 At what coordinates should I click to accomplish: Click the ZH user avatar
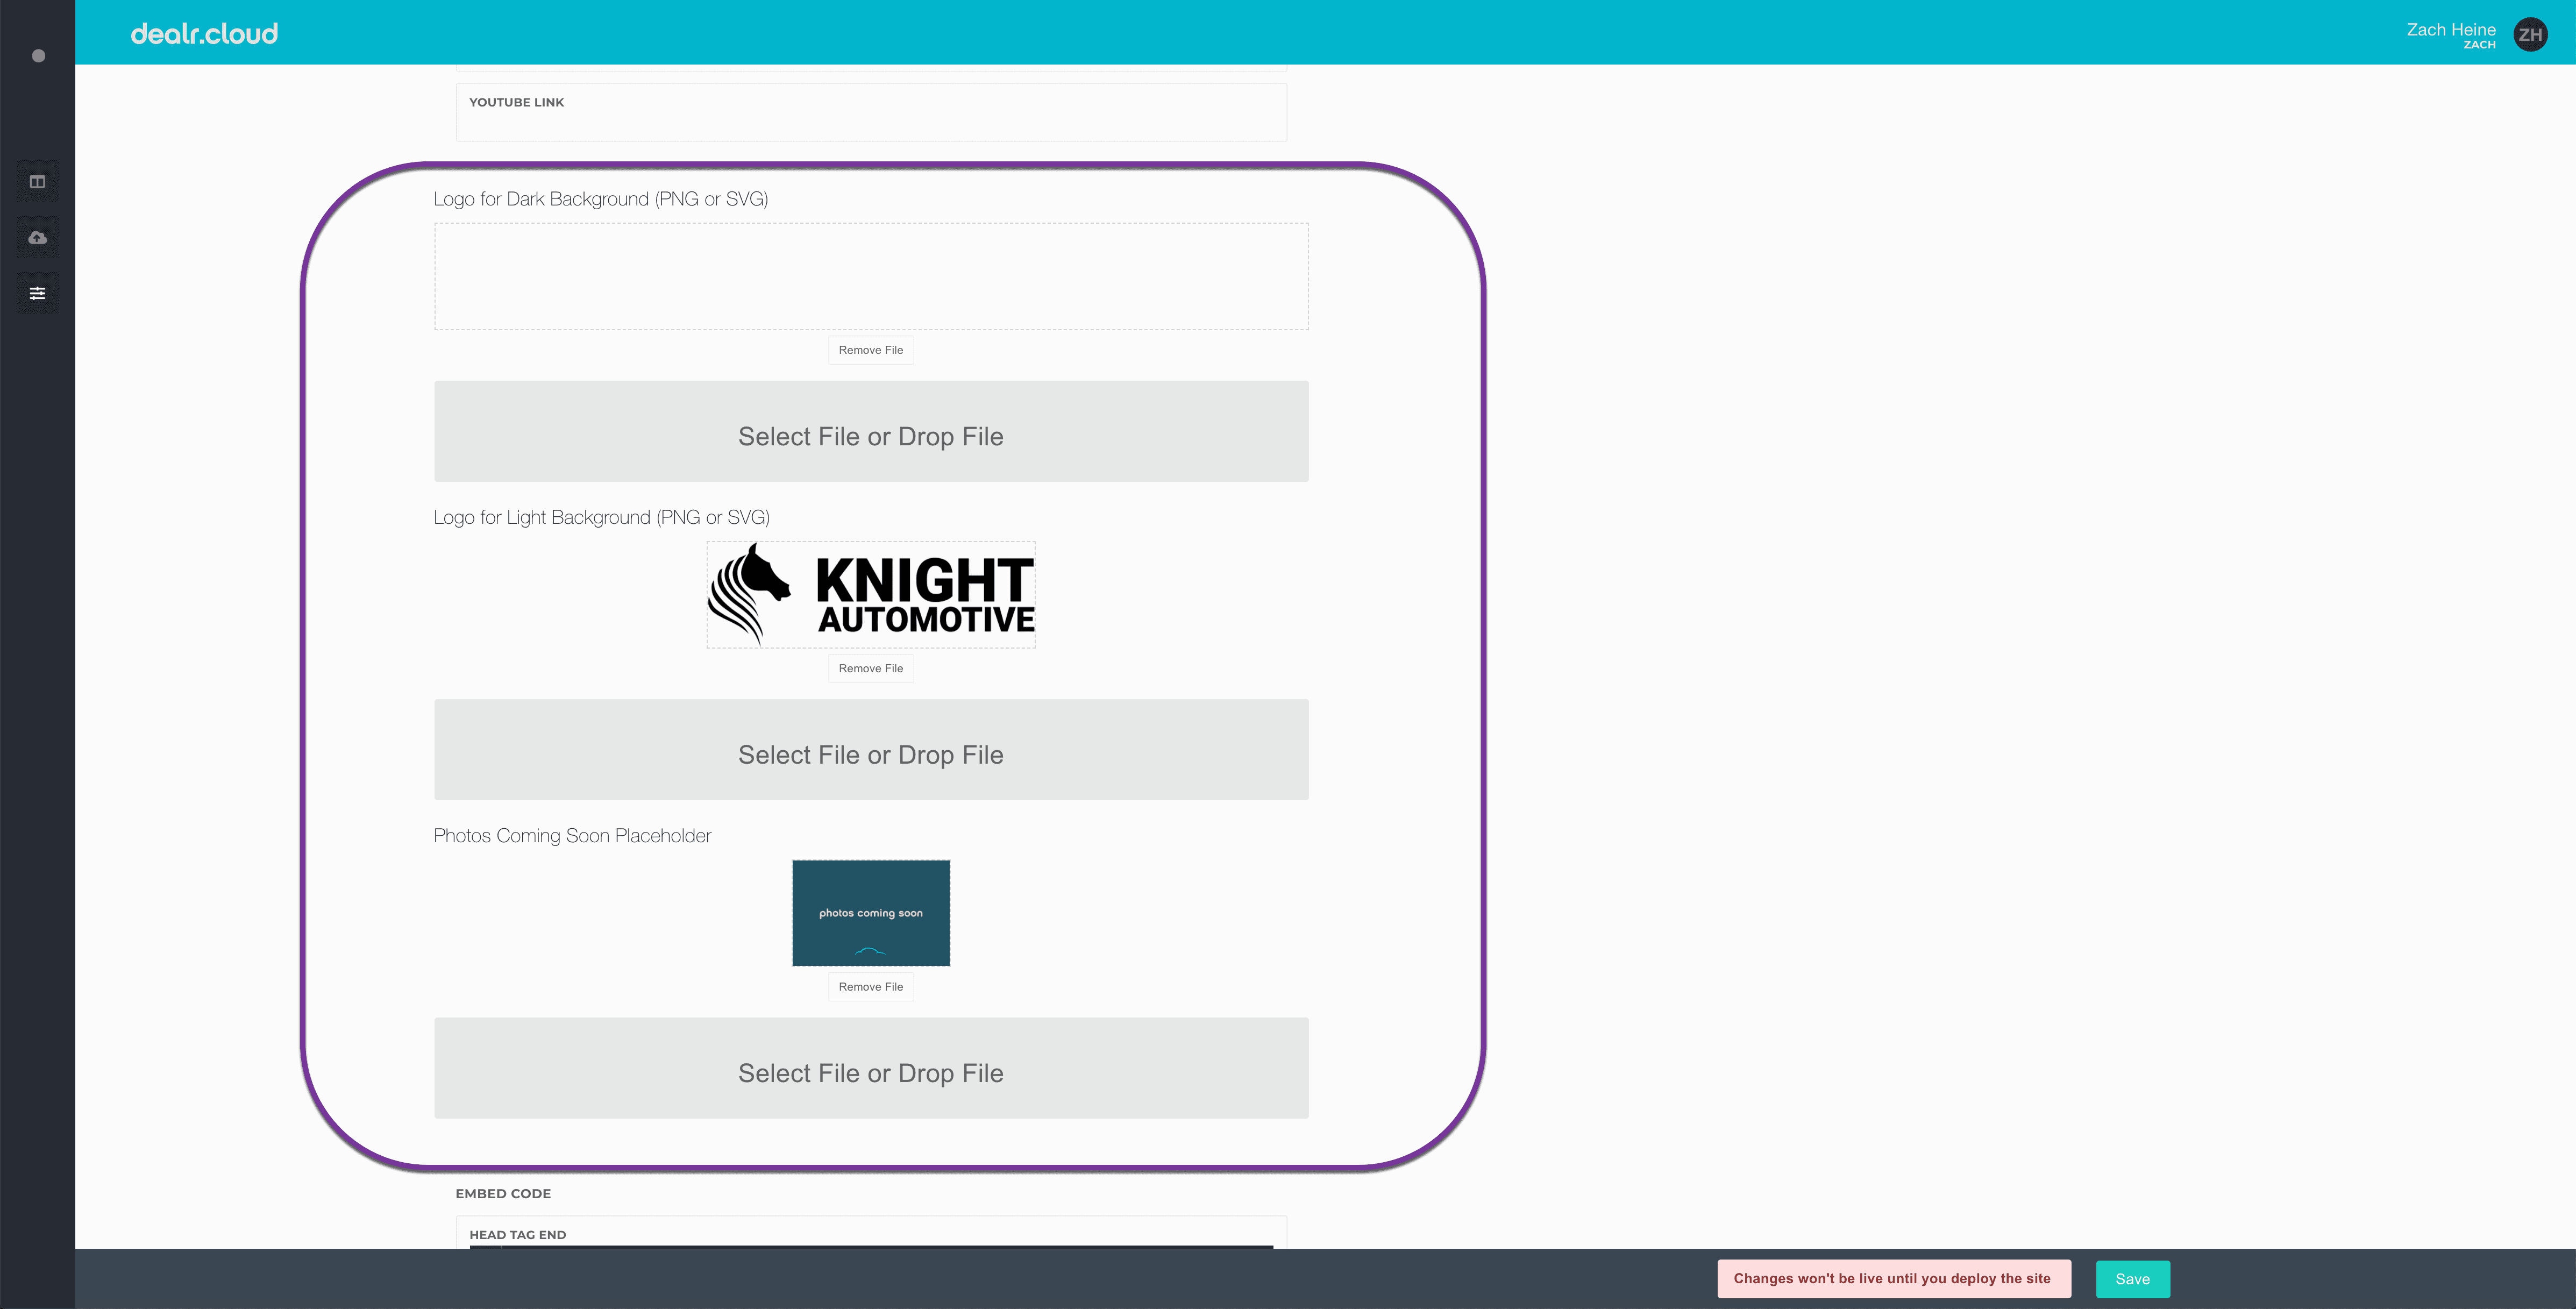tap(2530, 35)
